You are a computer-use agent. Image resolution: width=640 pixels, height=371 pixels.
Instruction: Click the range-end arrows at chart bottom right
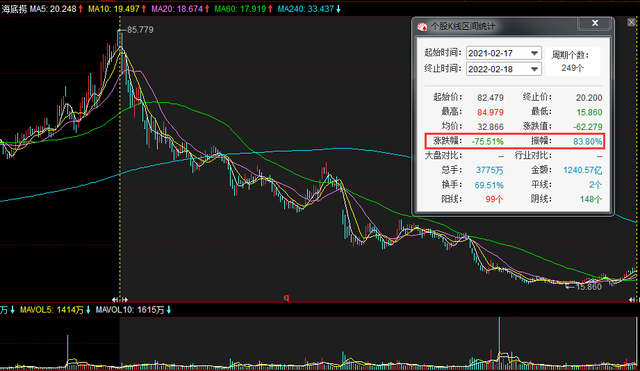coord(634,299)
